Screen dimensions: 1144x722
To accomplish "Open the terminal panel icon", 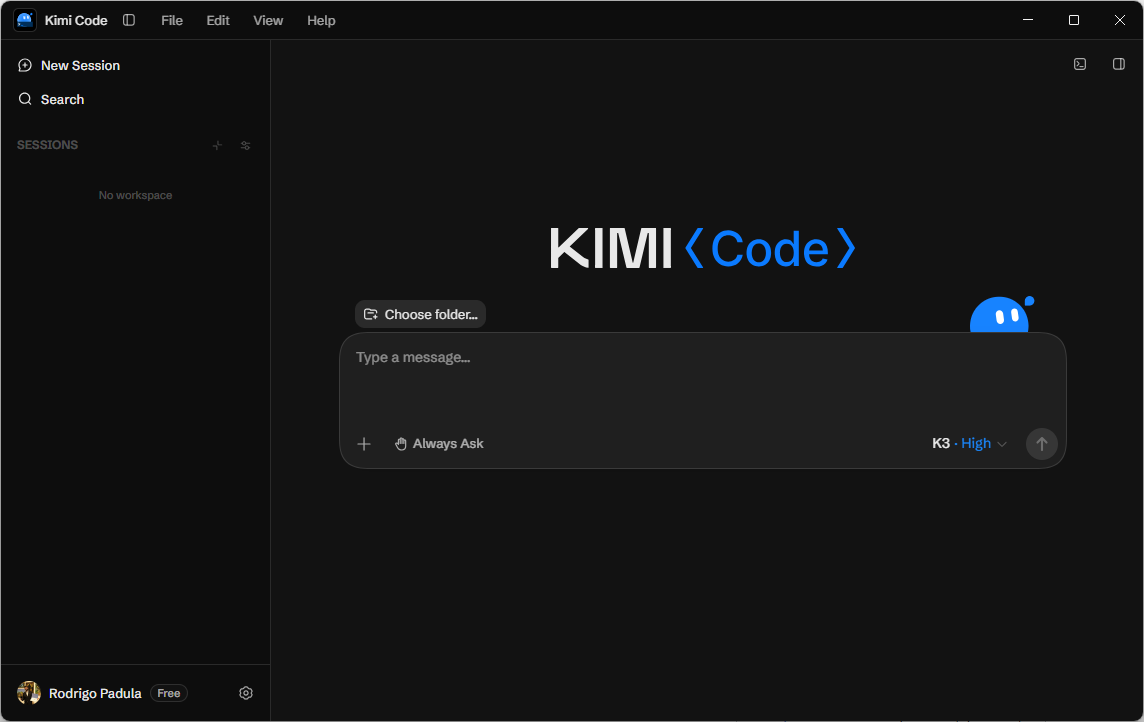I will (x=1080, y=64).
